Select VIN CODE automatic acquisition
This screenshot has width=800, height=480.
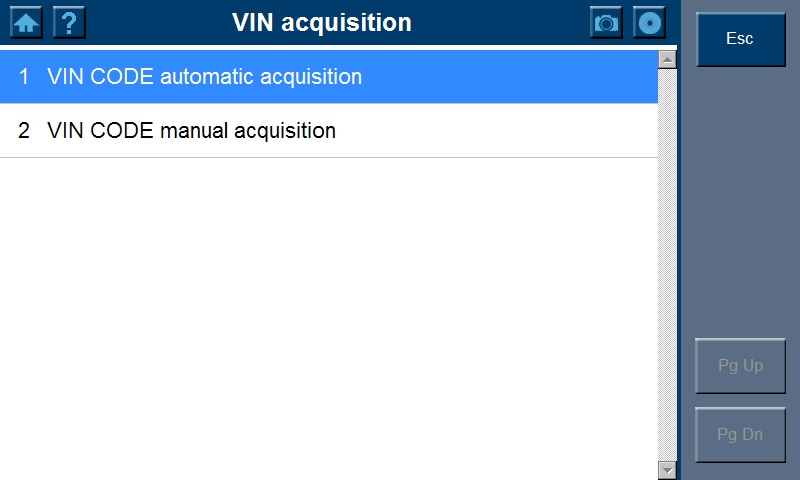[x=204, y=77]
